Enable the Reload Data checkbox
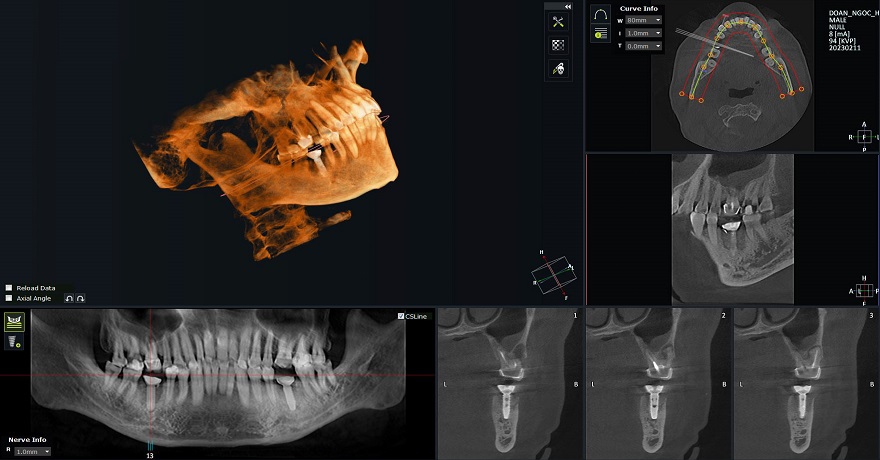The image size is (880, 460). (9, 288)
